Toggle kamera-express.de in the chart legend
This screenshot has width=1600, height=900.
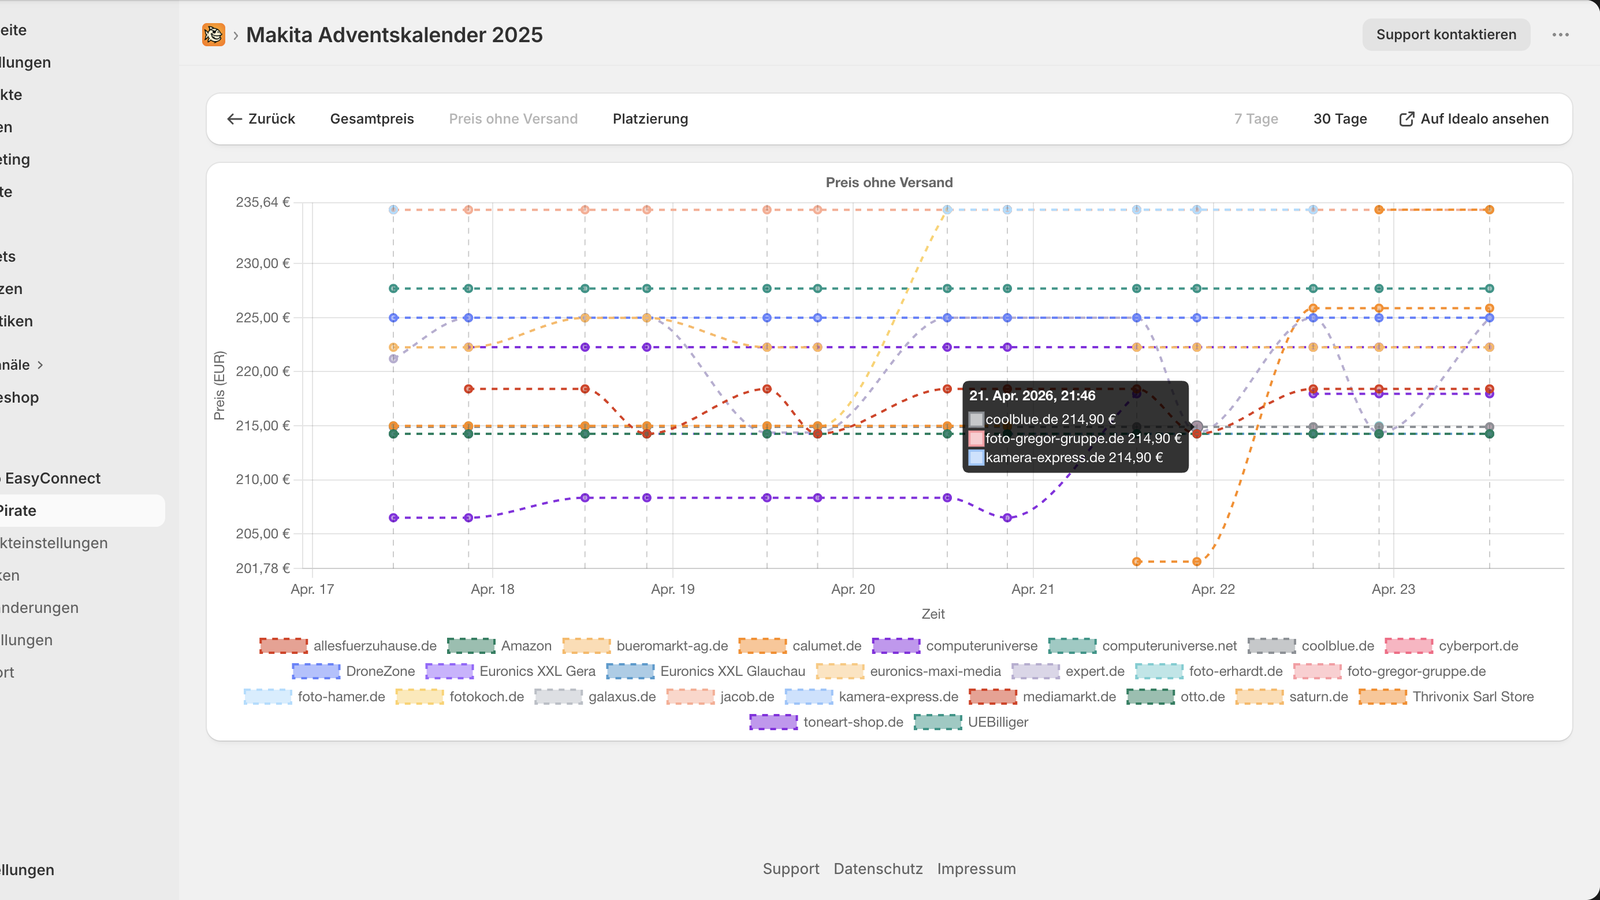pos(871,697)
